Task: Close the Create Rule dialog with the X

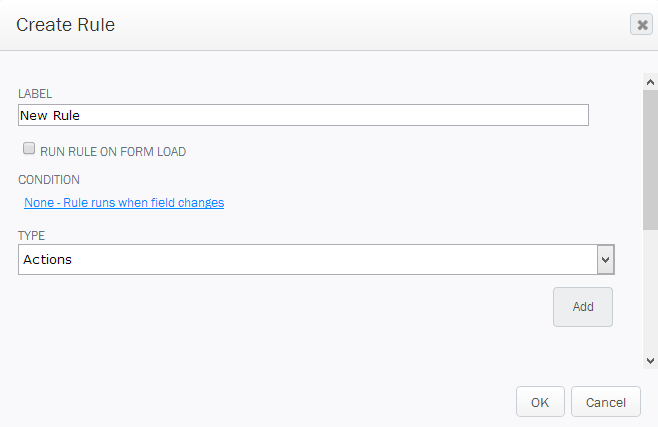Action: tap(641, 24)
